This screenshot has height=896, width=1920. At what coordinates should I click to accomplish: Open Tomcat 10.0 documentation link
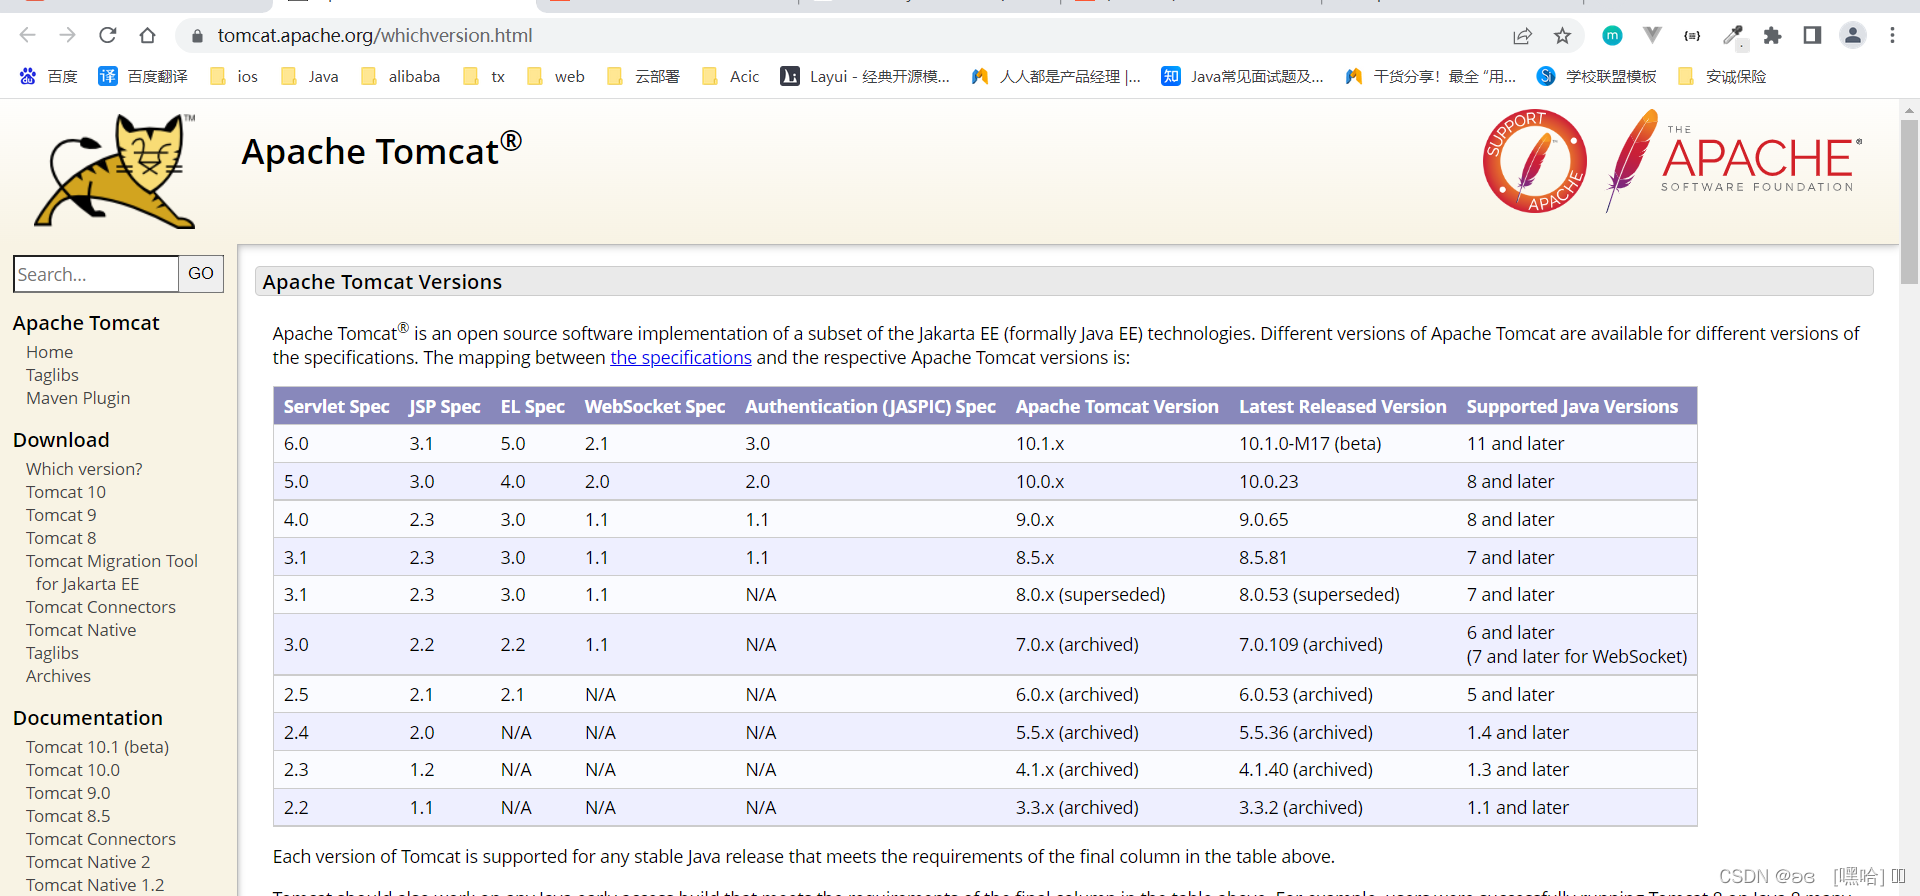point(73,770)
